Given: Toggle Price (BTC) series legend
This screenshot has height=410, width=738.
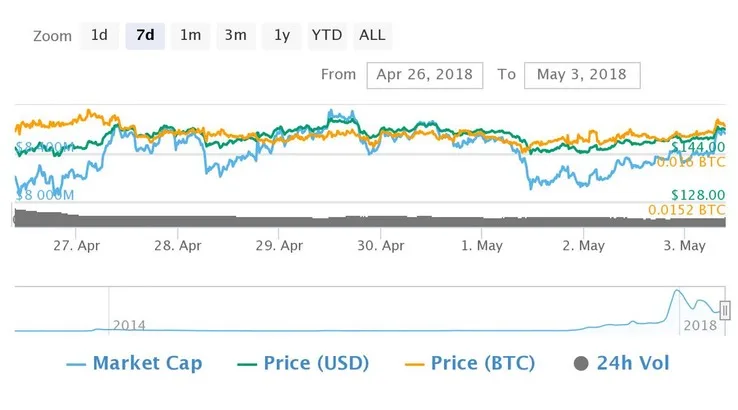Looking at the screenshot, I should pyautogui.click(x=482, y=362).
